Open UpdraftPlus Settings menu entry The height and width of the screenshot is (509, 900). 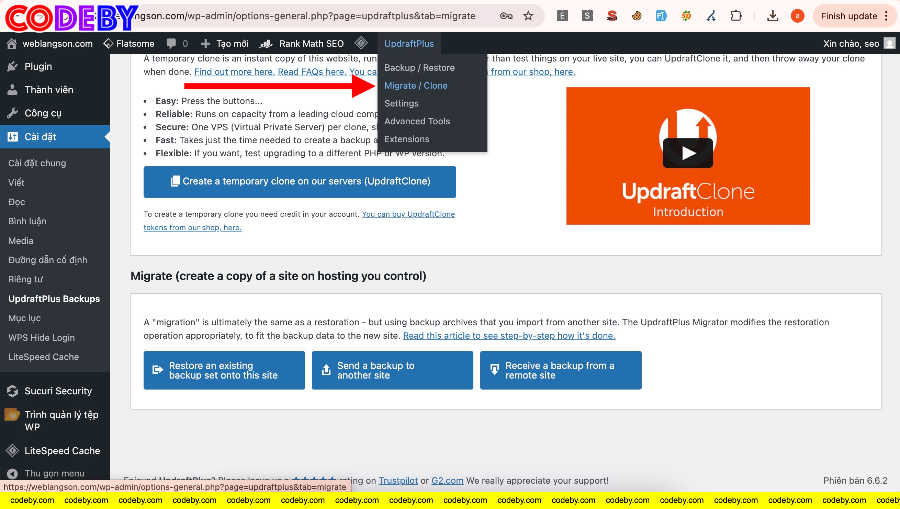(401, 103)
